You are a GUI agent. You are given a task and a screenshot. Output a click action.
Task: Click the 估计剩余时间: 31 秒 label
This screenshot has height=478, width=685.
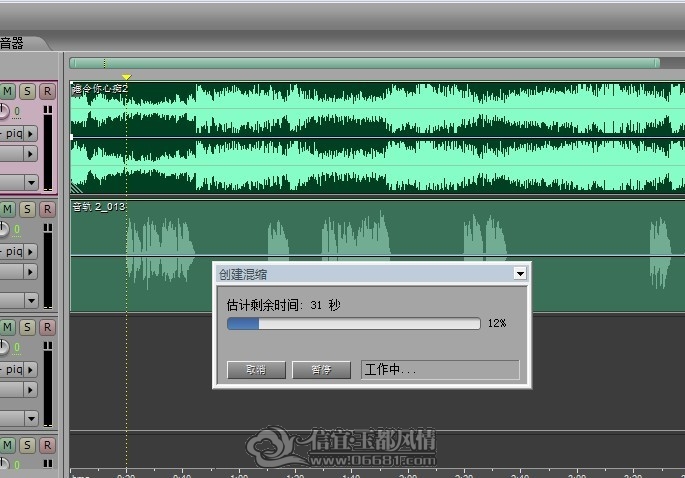click(284, 305)
